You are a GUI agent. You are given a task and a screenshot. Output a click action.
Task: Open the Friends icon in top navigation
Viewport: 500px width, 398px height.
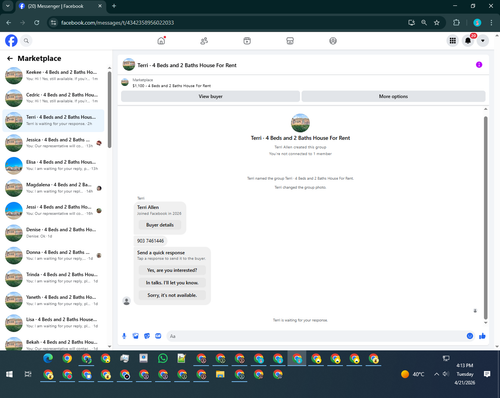pyautogui.click(x=204, y=41)
